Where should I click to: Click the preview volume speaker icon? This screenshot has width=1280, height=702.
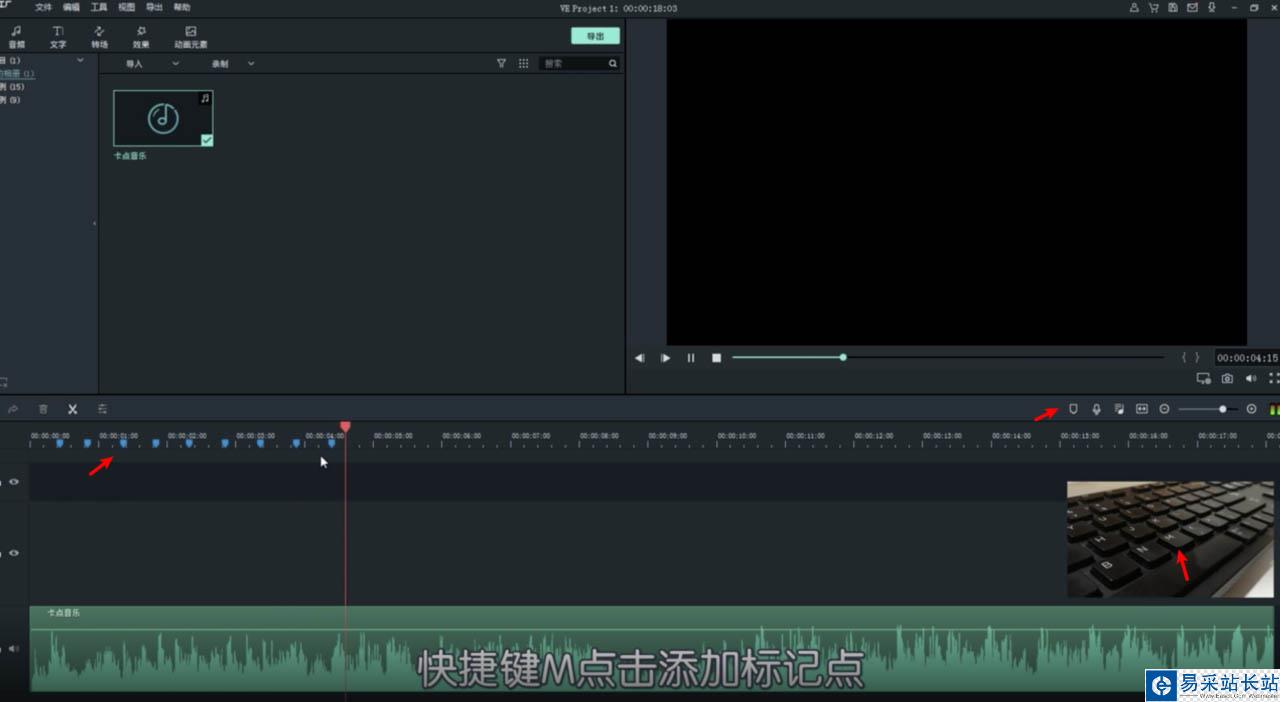tap(1251, 379)
